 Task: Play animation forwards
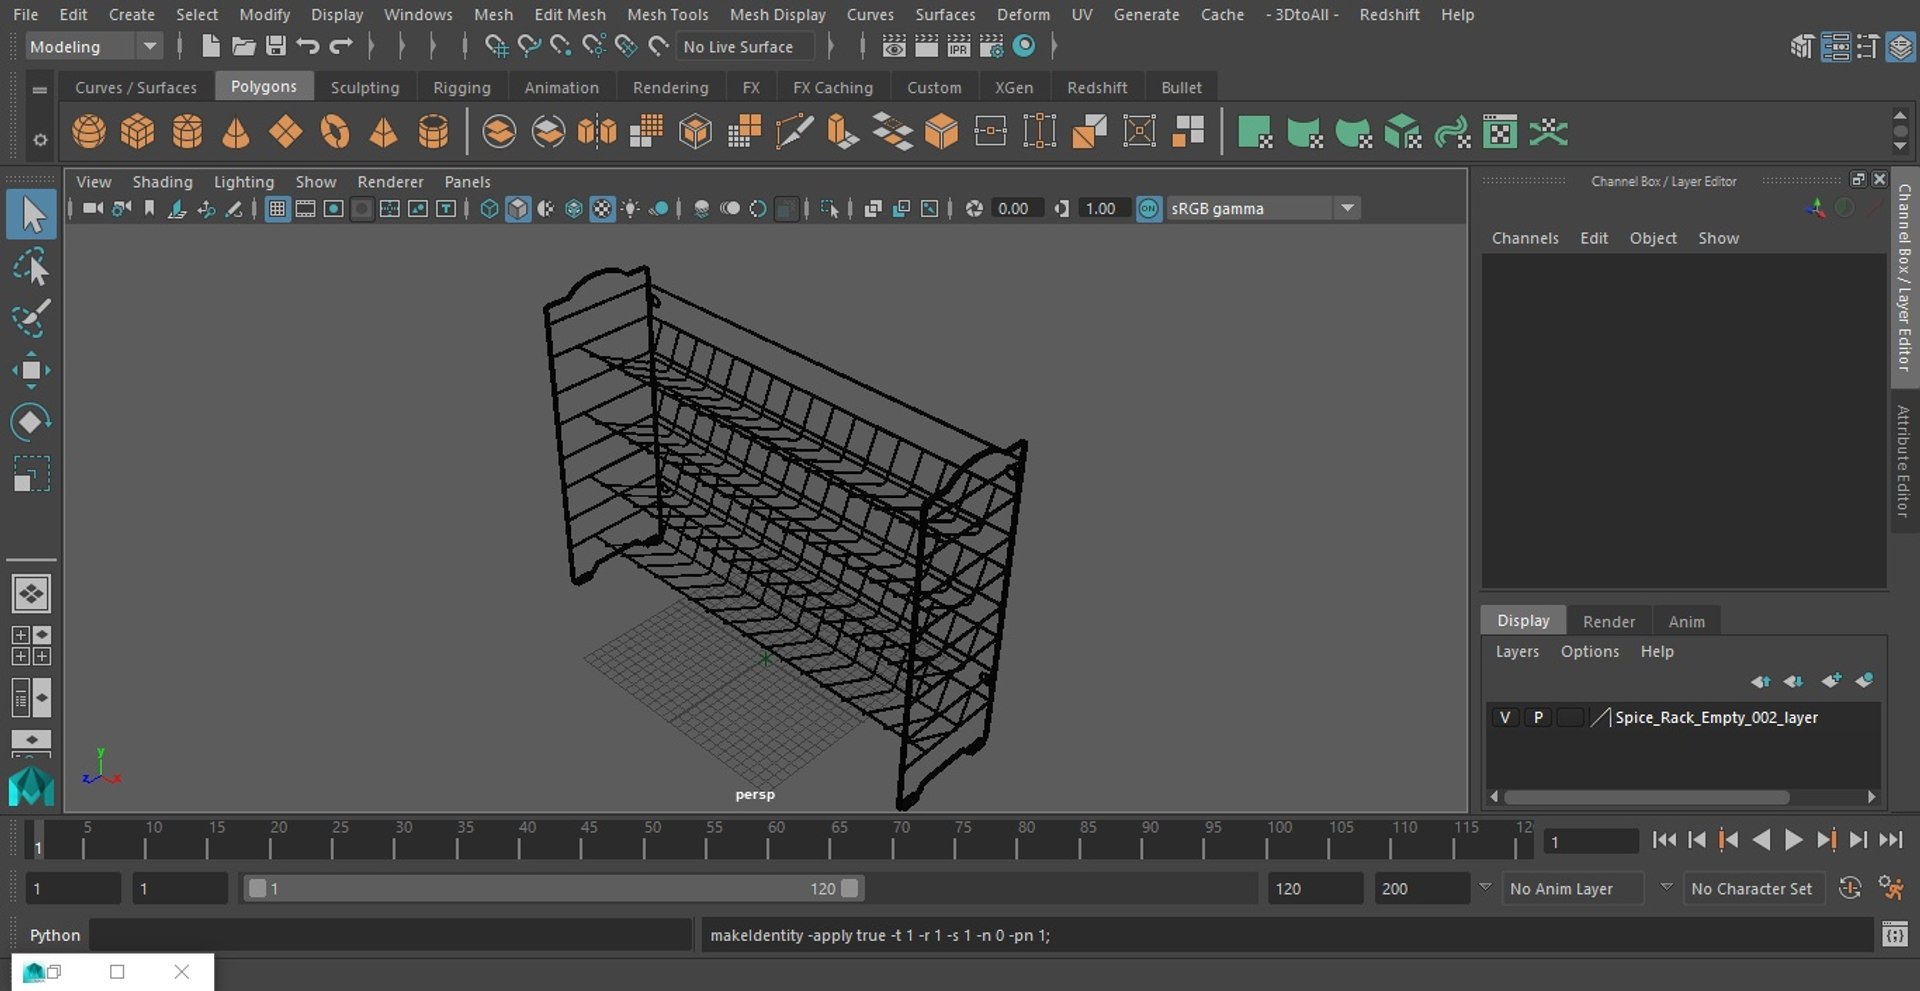tap(1794, 840)
